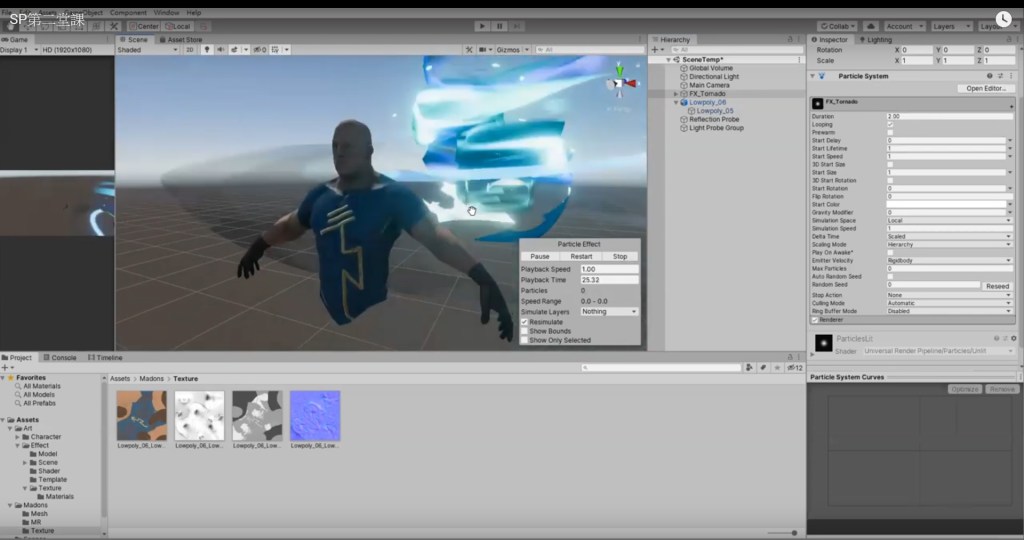Toggle scene audio speaker icon
The height and width of the screenshot is (540, 1024).
point(220,49)
